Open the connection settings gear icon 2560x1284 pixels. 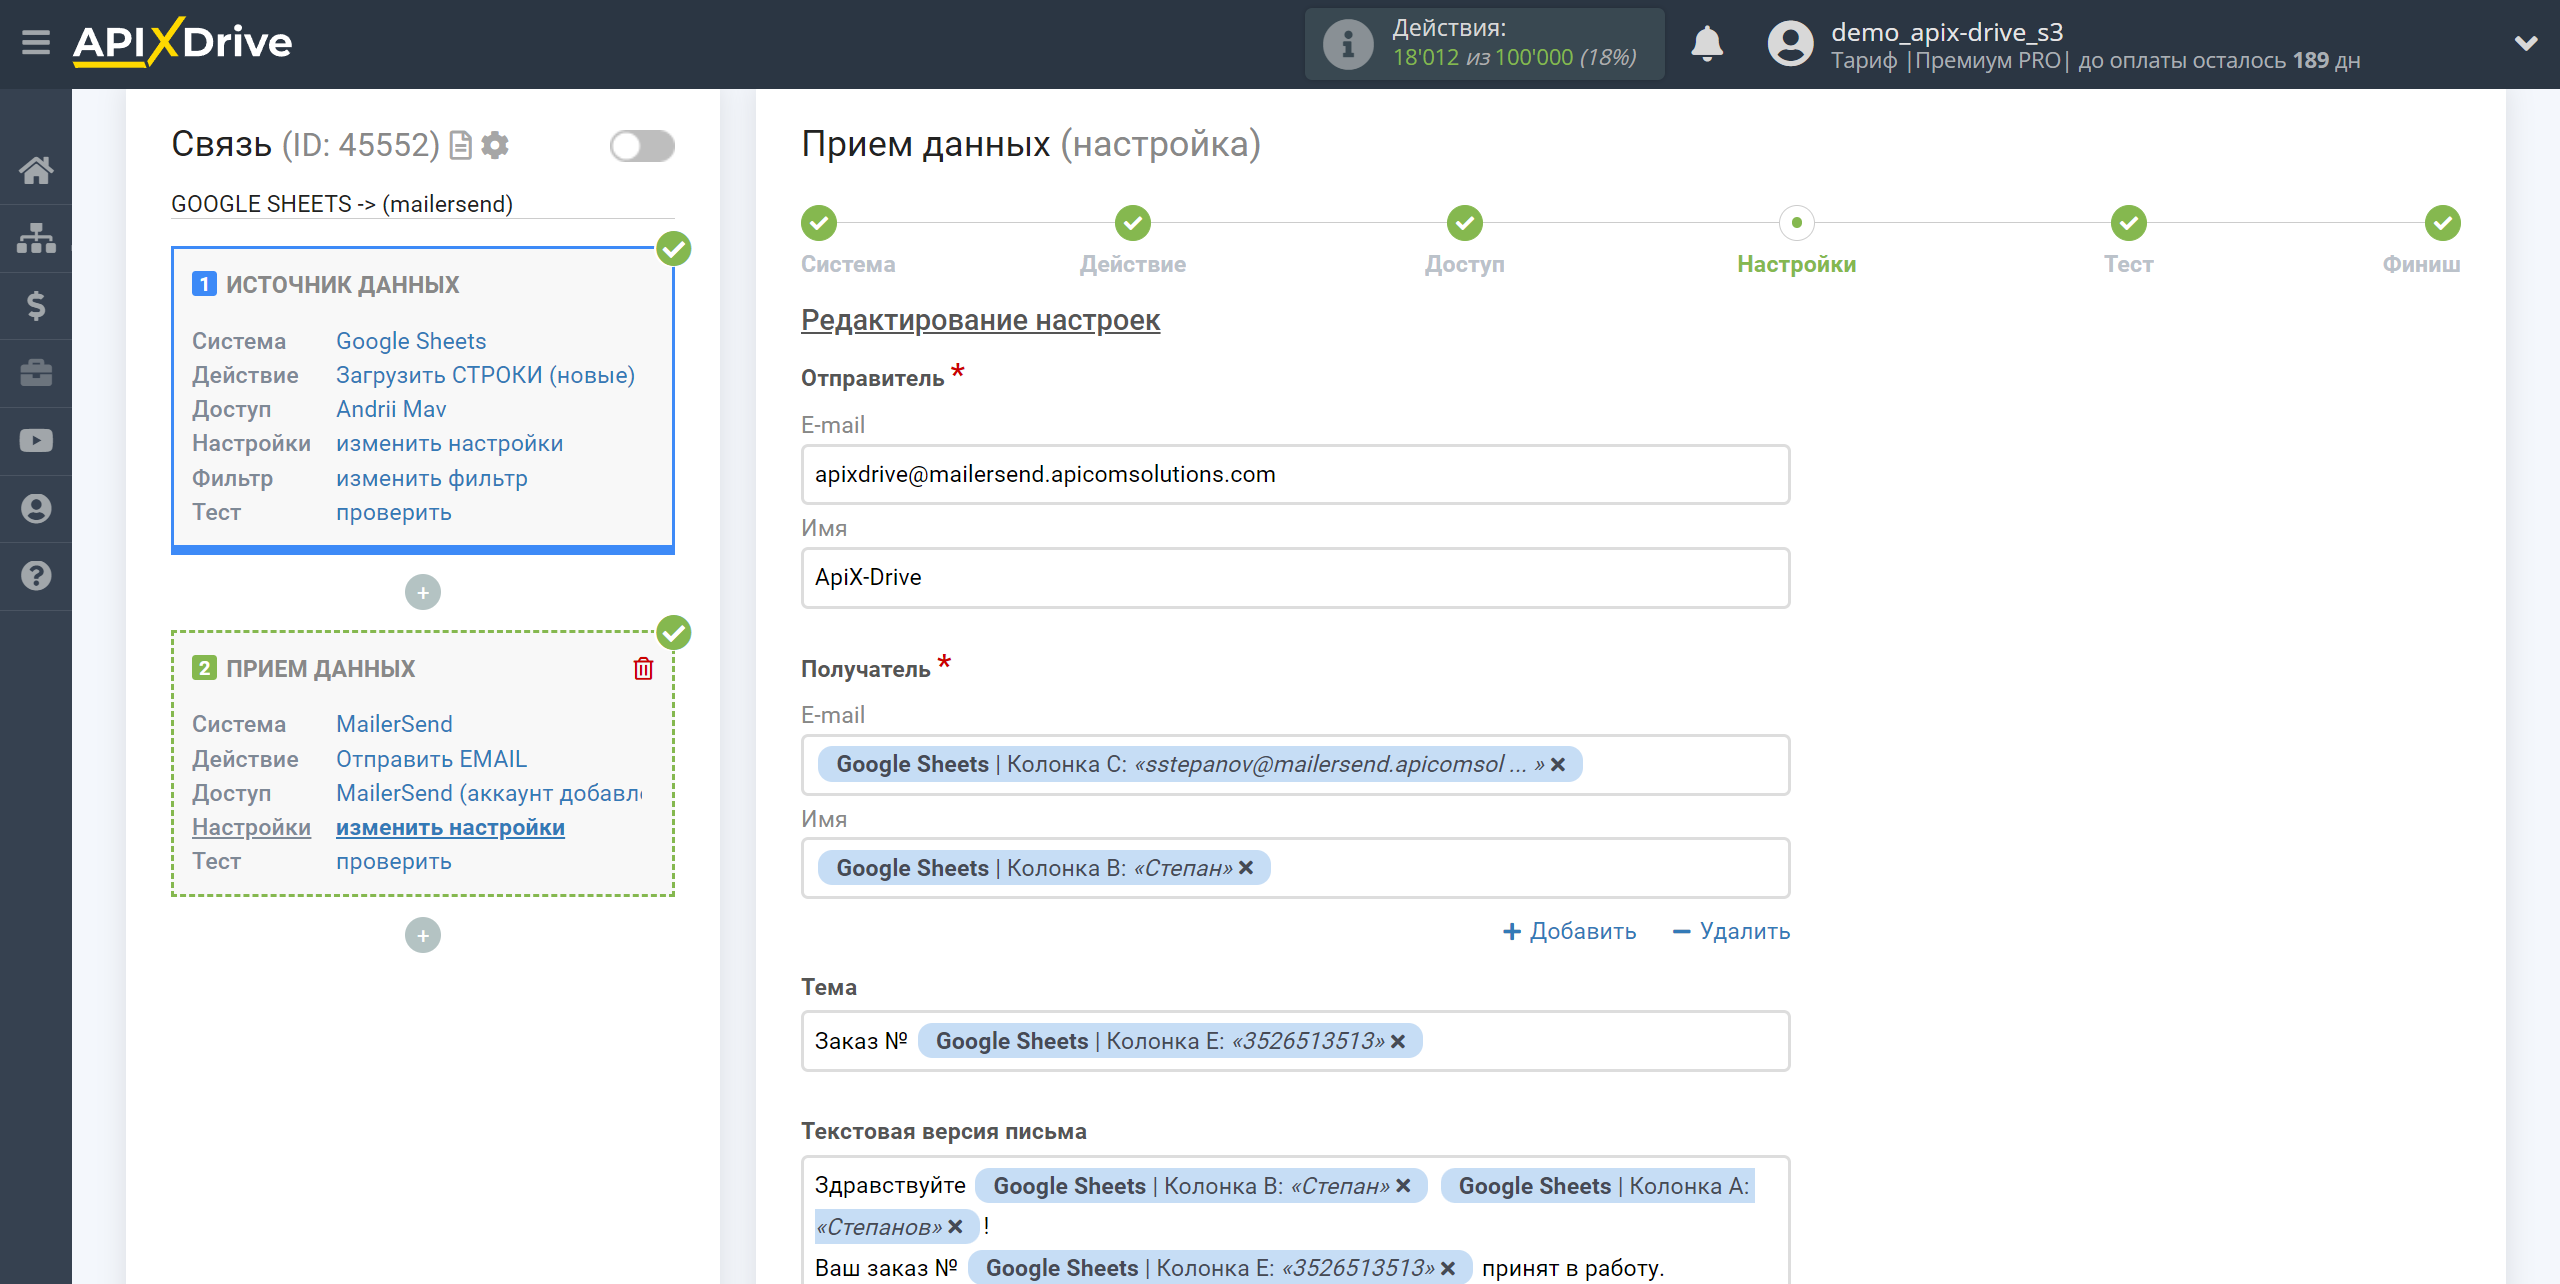point(495,146)
